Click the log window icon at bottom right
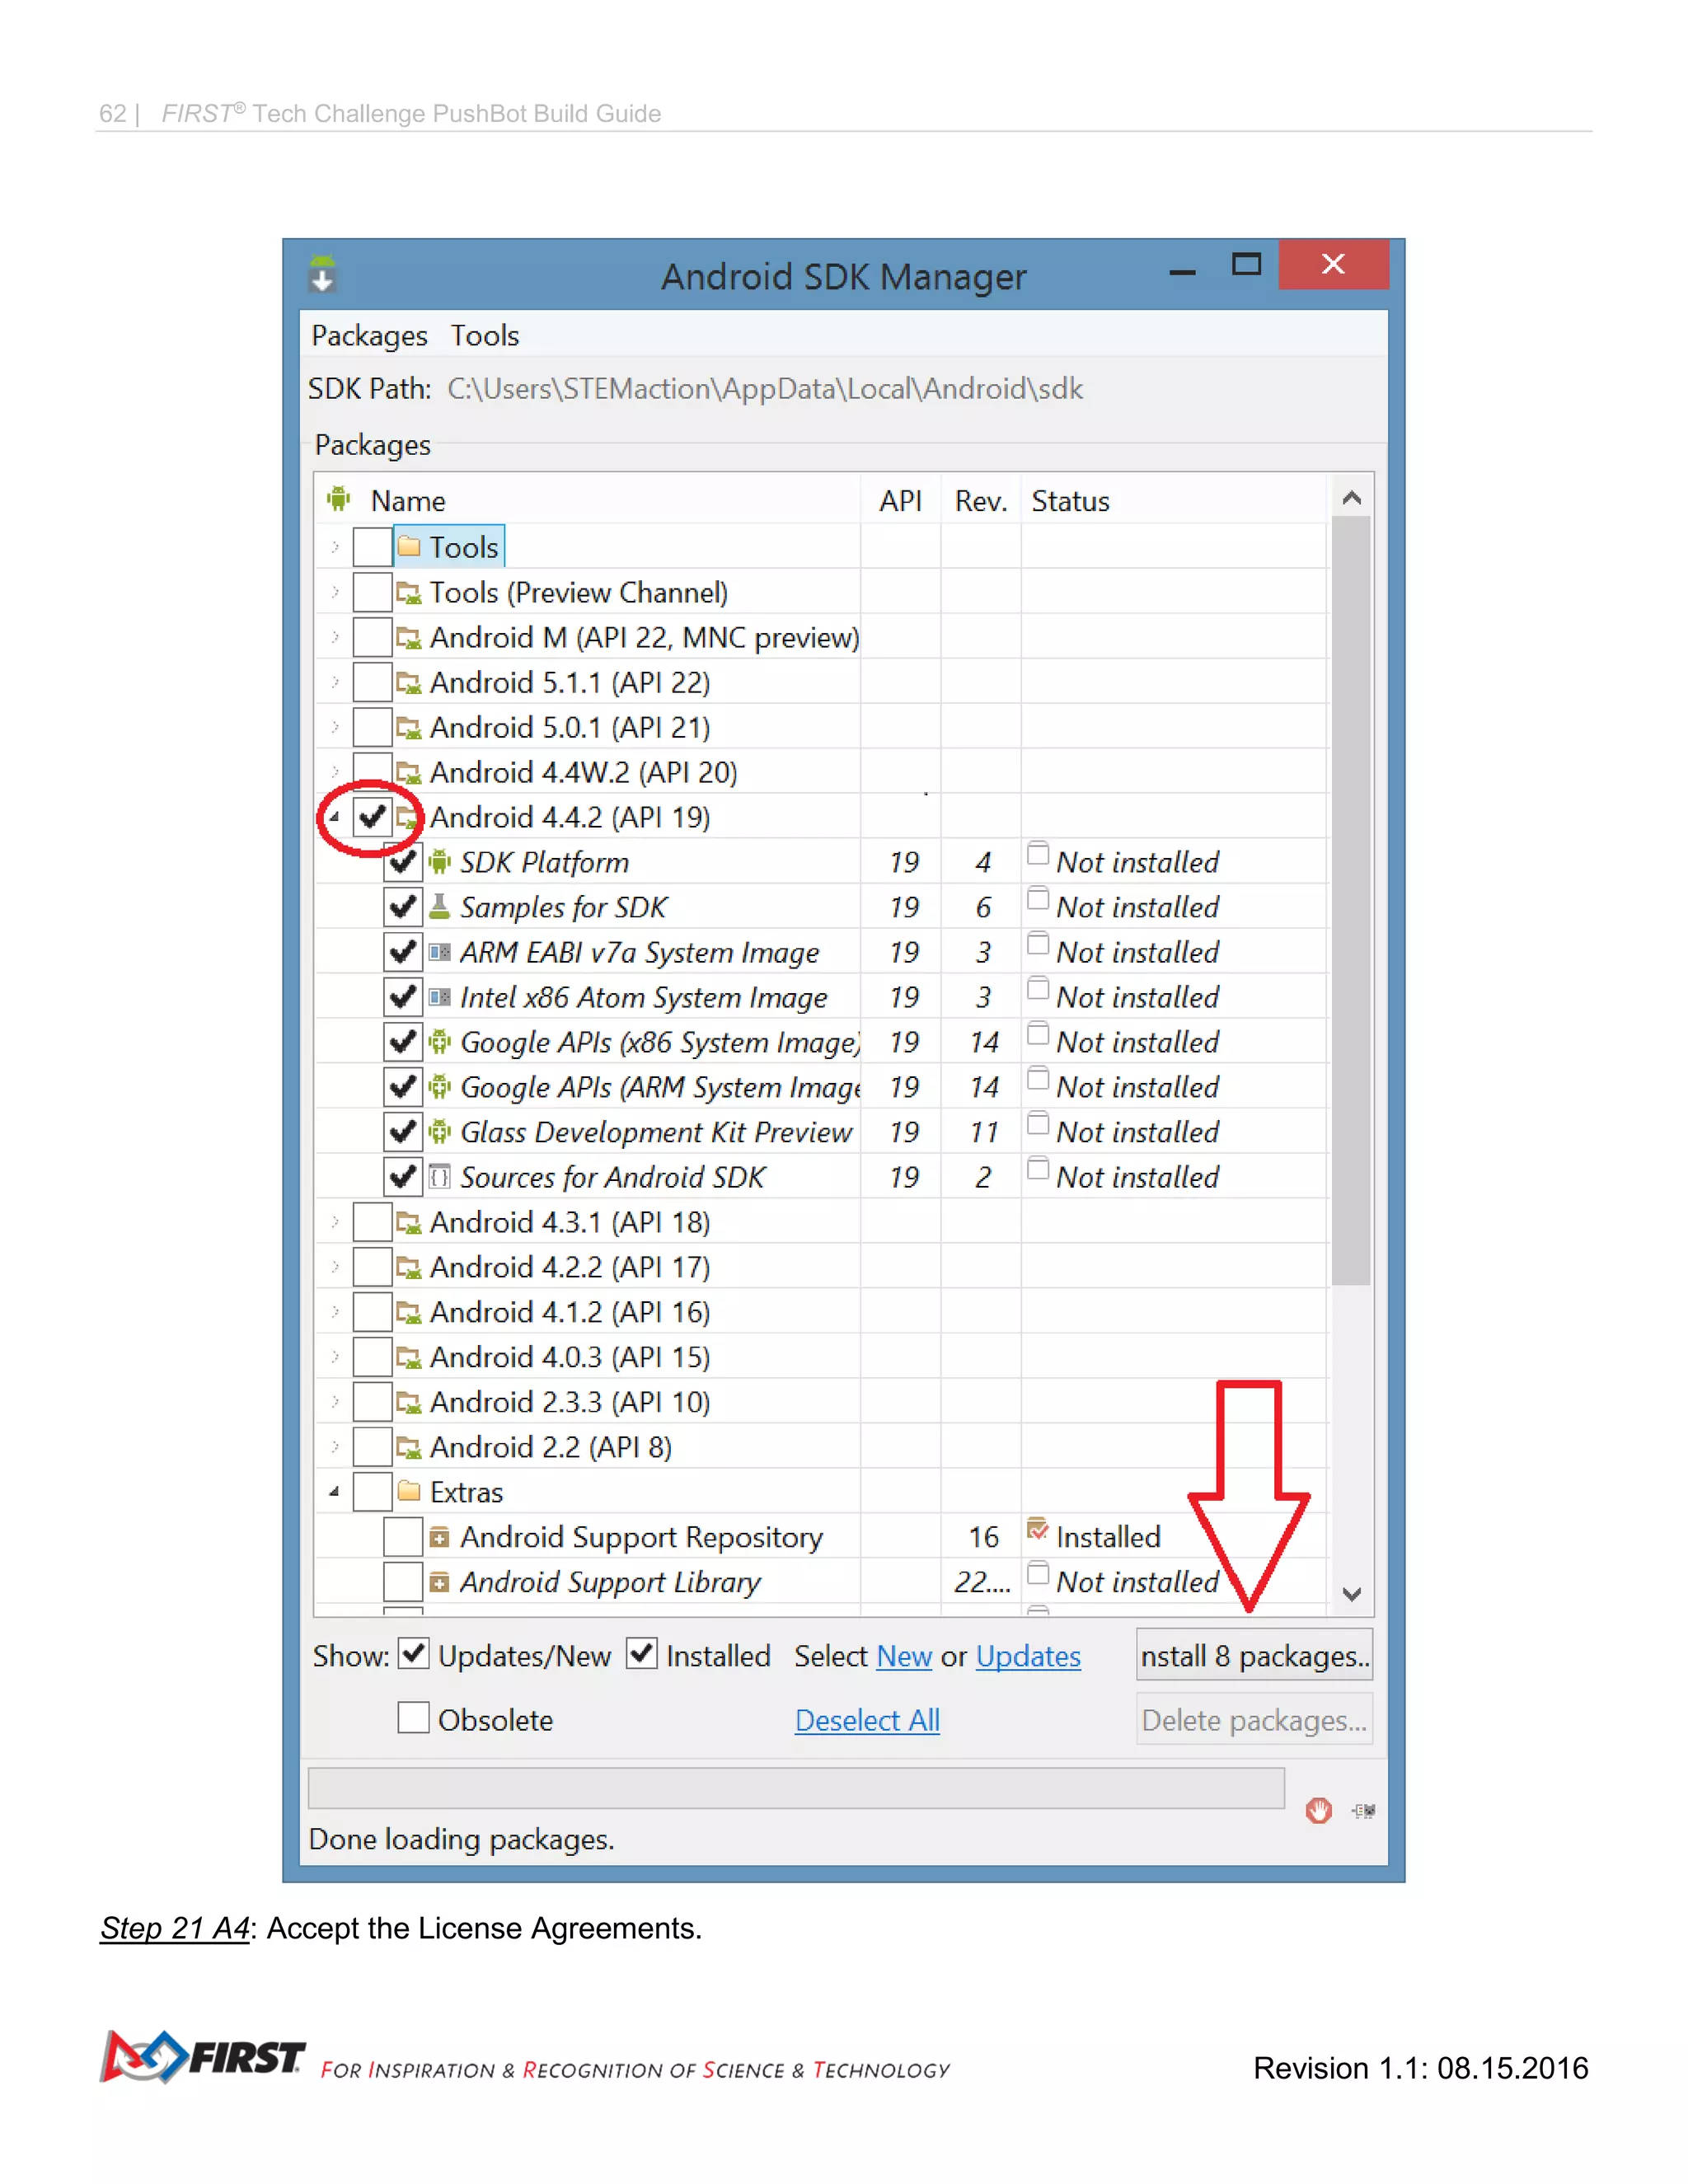This screenshot has width=1688, height=2184. pos(1364,1811)
